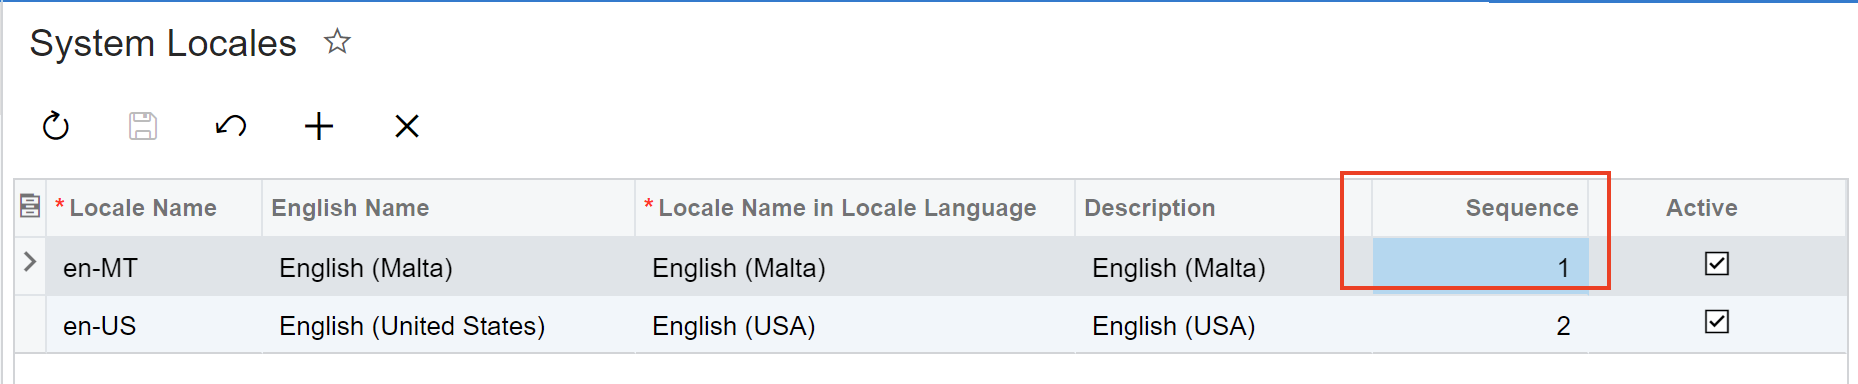Select the Sequence cell with value 1

(1480, 267)
